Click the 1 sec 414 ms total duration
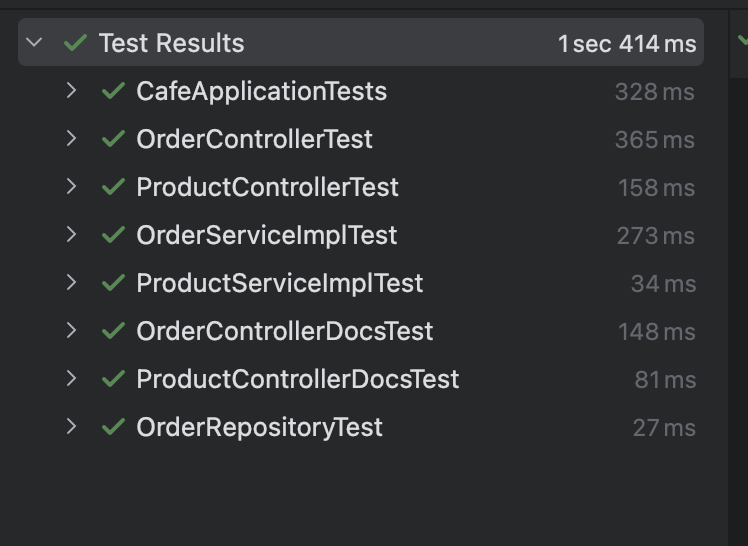 coord(627,44)
